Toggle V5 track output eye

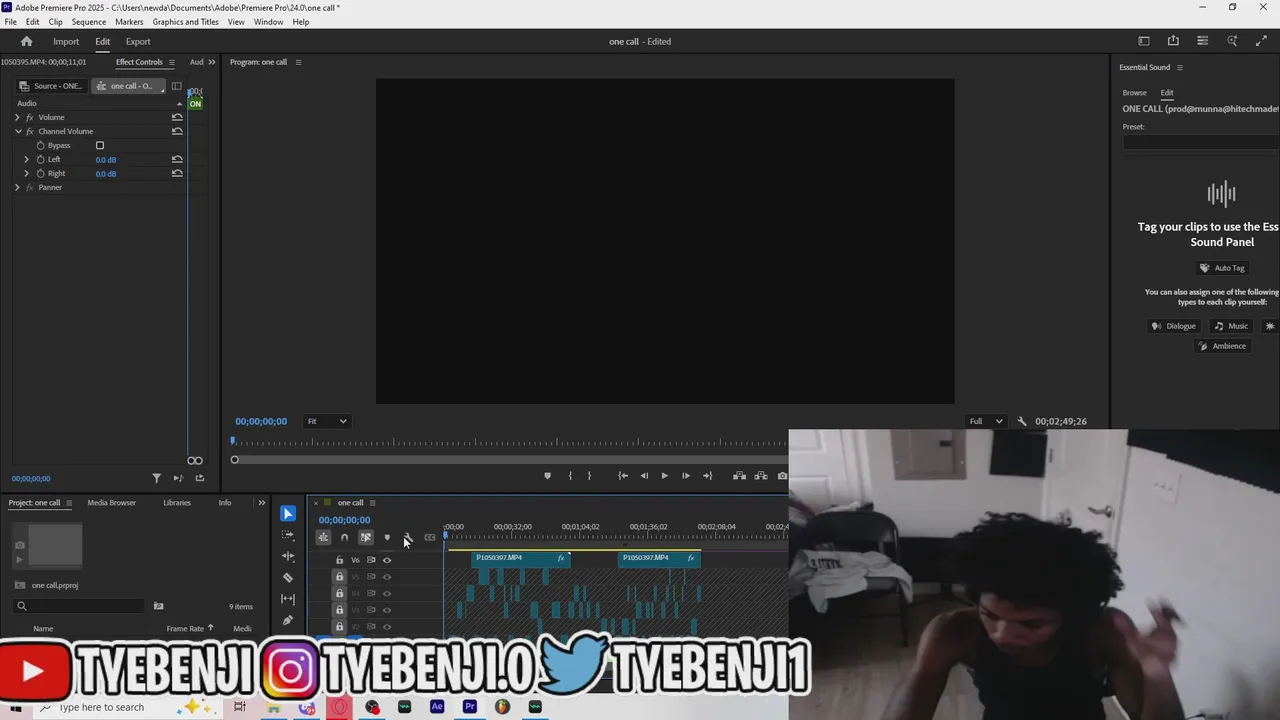[x=387, y=577]
